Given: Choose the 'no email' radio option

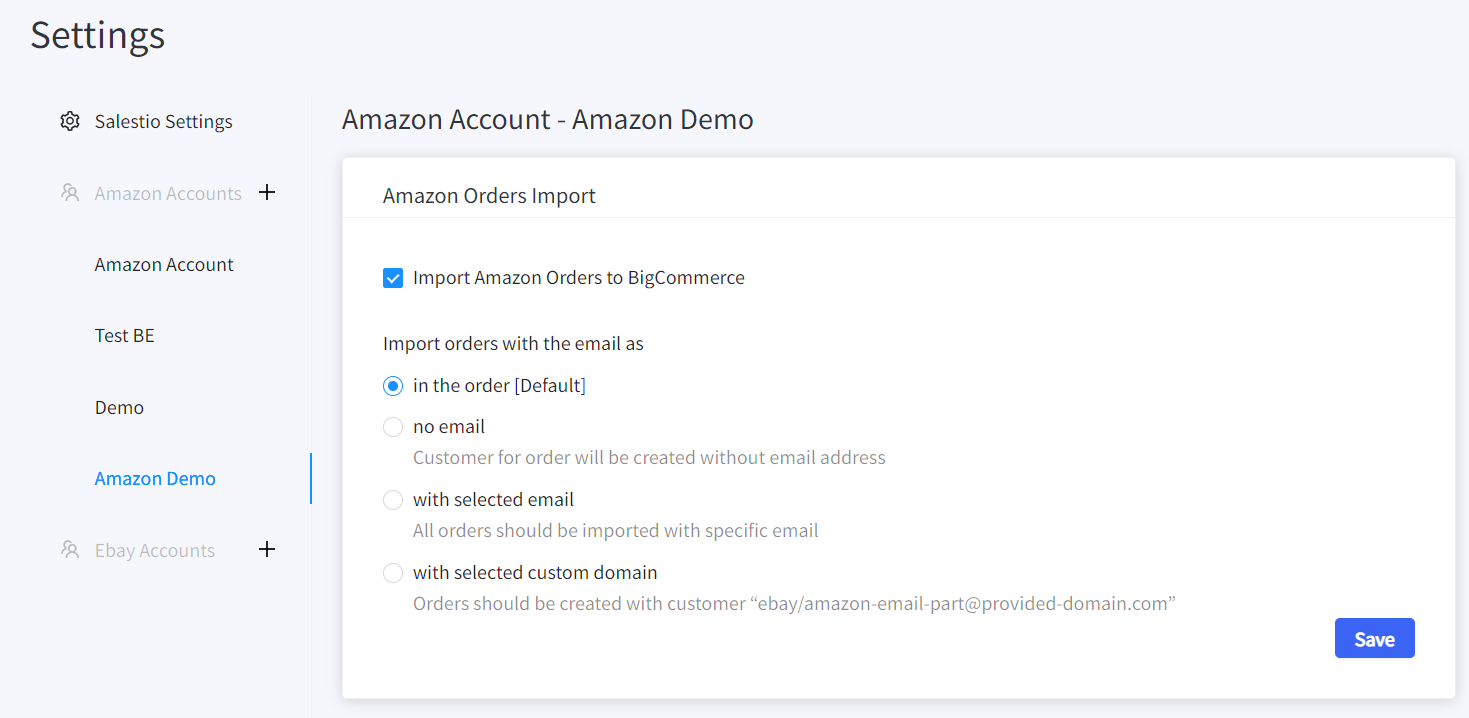Looking at the screenshot, I should pyautogui.click(x=393, y=427).
